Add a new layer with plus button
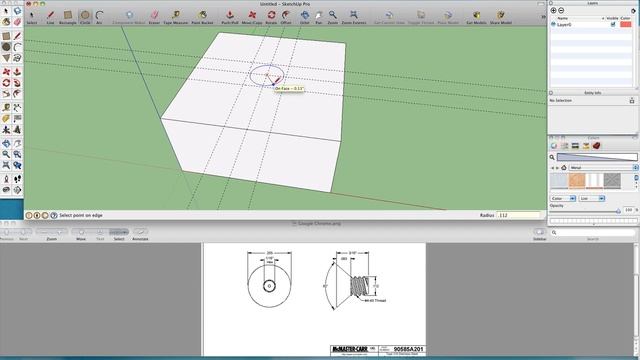This screenshot has width=640, height=360. point(553,11)
